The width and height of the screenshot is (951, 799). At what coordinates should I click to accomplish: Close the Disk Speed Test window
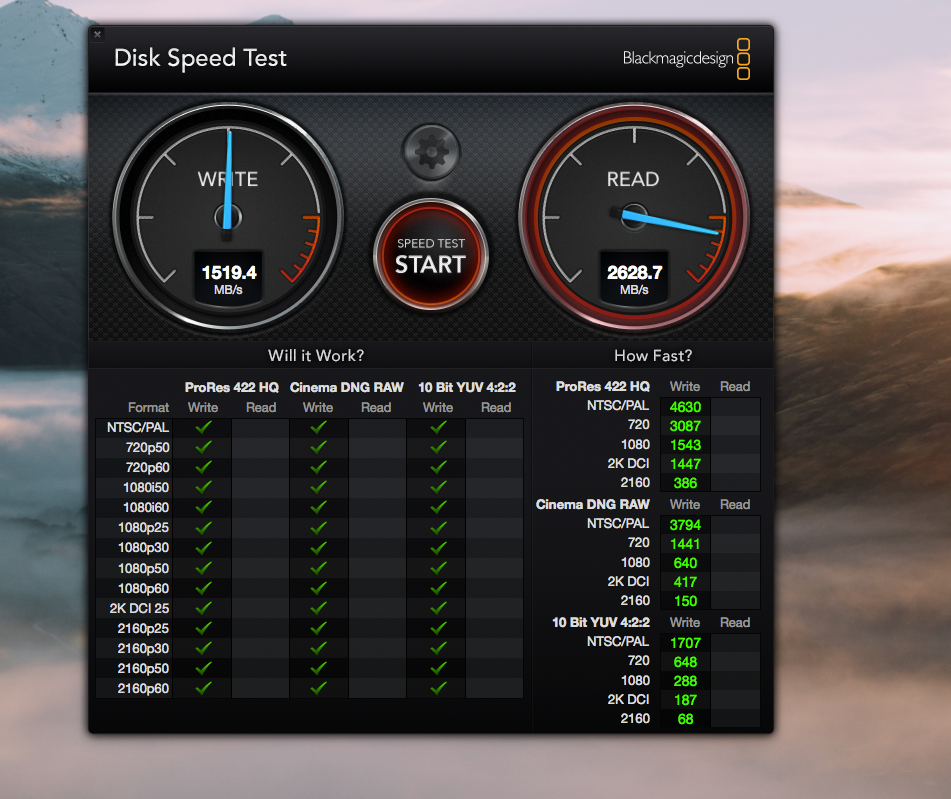click(98, 35)
